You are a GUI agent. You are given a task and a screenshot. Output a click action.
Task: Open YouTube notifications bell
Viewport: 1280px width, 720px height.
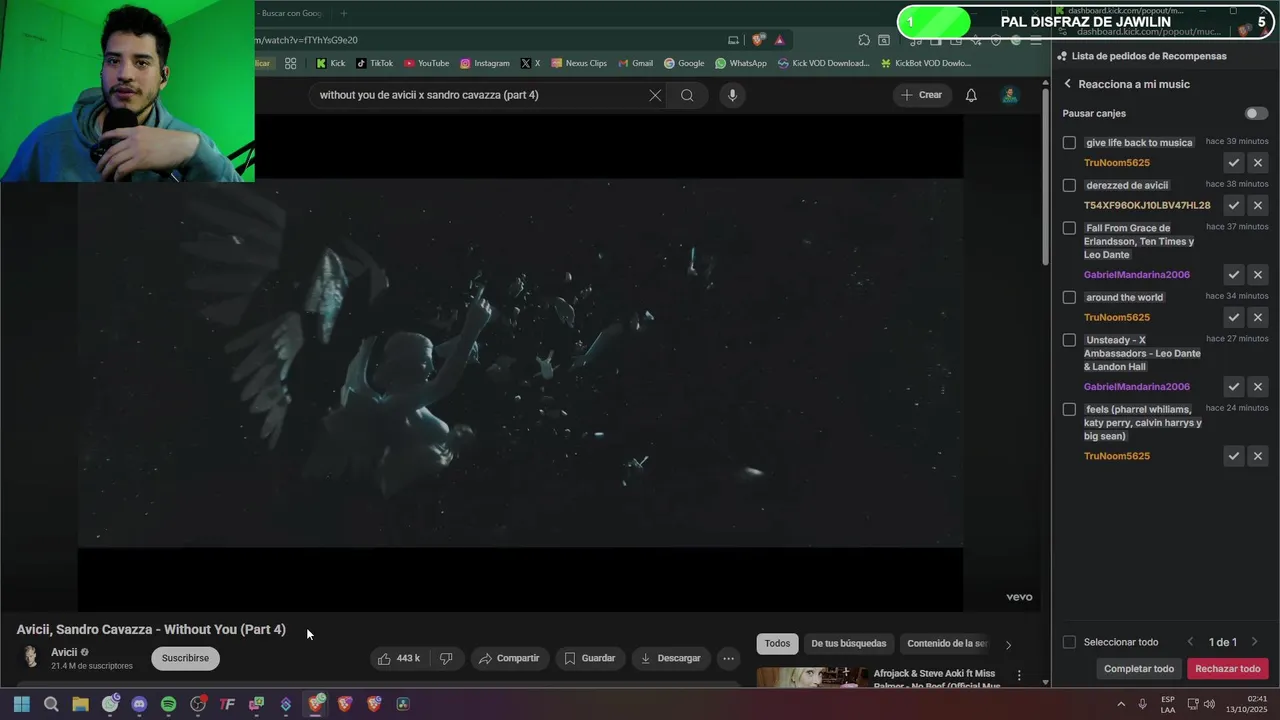click(x=971, y=95)
